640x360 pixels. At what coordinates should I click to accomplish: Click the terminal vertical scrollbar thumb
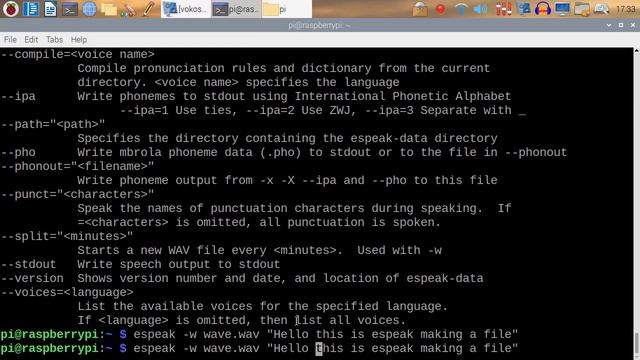(x=636, y=344)
